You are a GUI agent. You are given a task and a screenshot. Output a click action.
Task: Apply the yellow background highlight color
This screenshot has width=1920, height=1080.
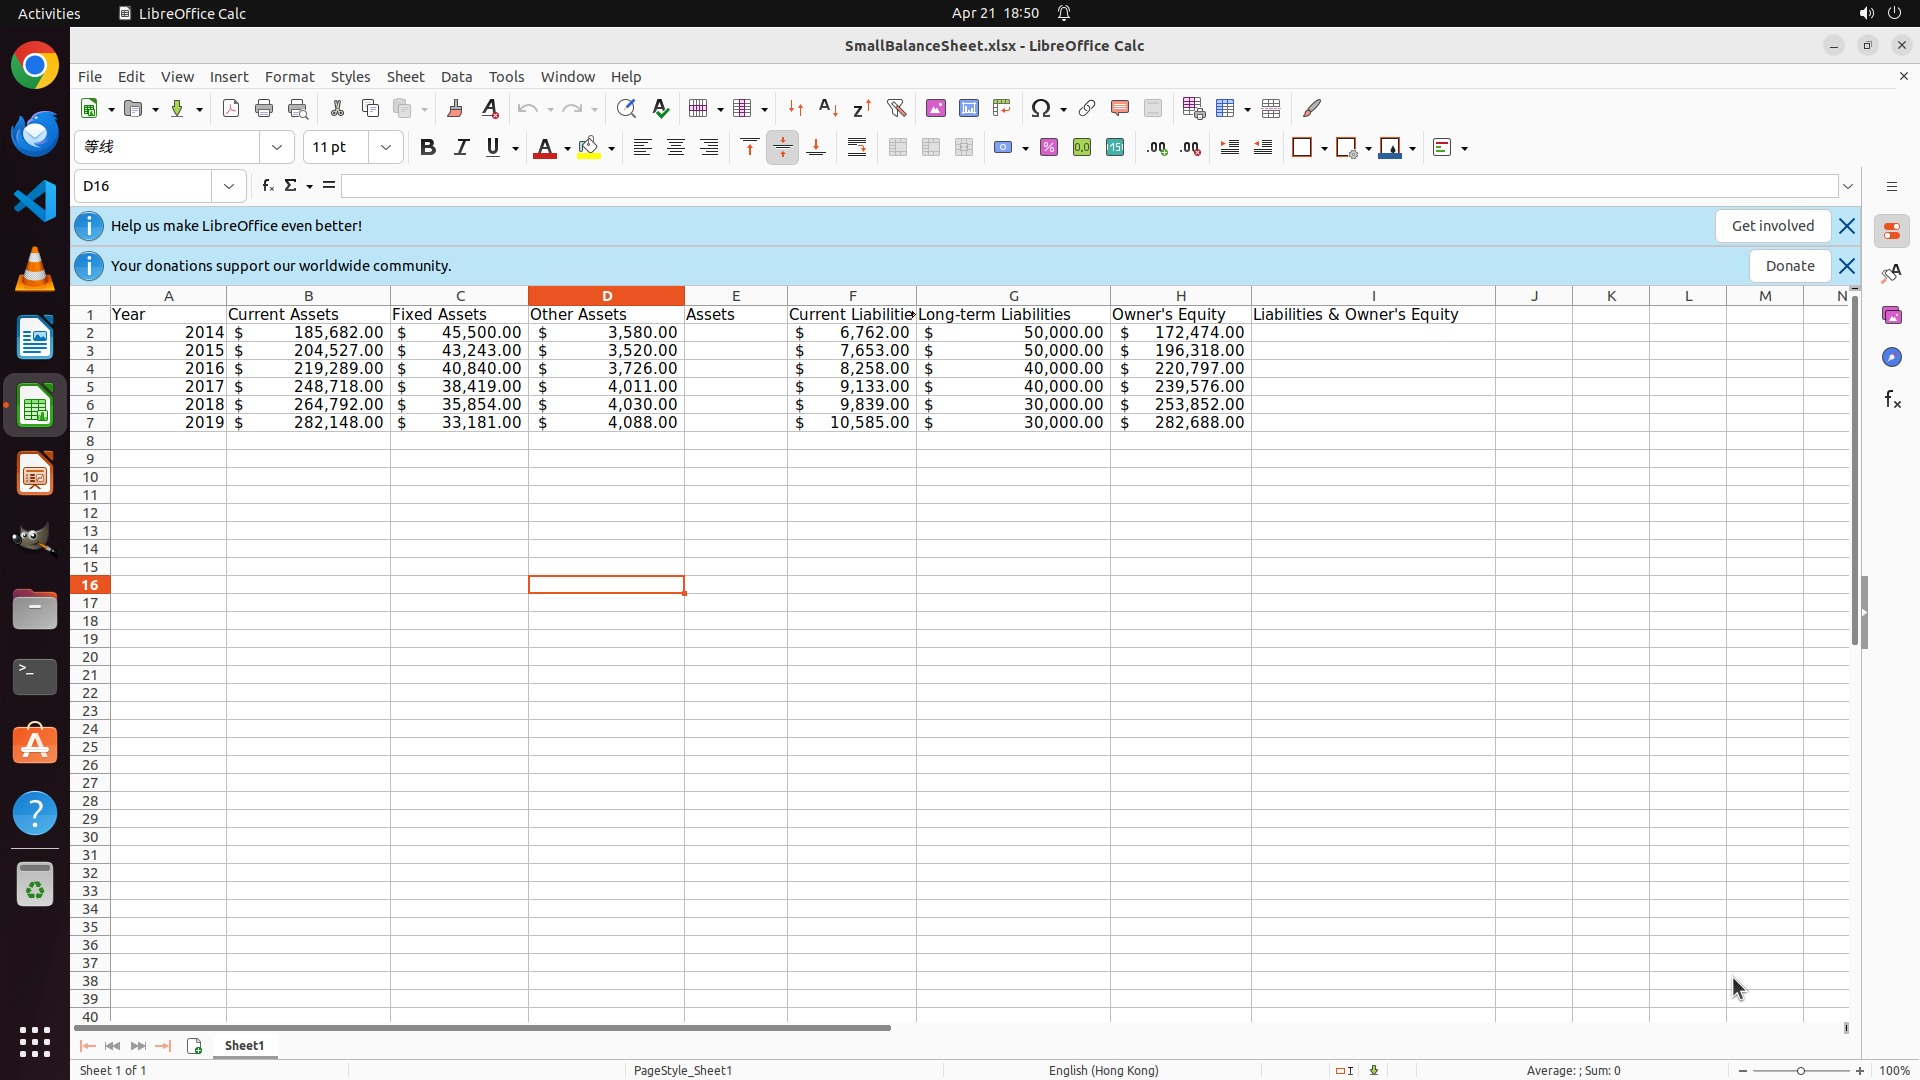coord(589,147)
